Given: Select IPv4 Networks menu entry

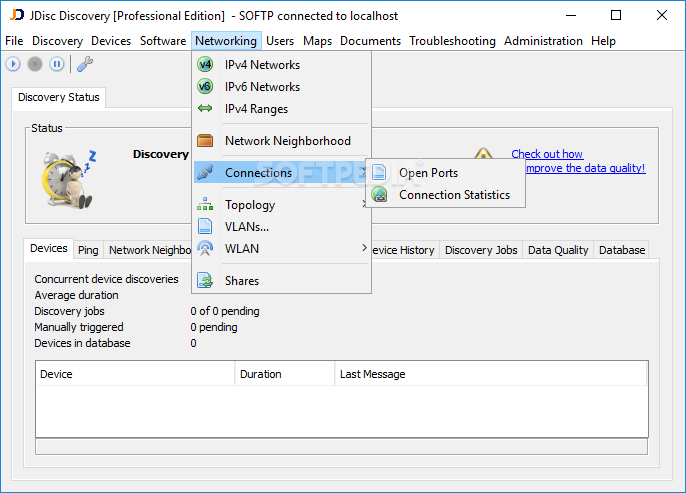Looking at the screenshot, I should tap(282, 65).
